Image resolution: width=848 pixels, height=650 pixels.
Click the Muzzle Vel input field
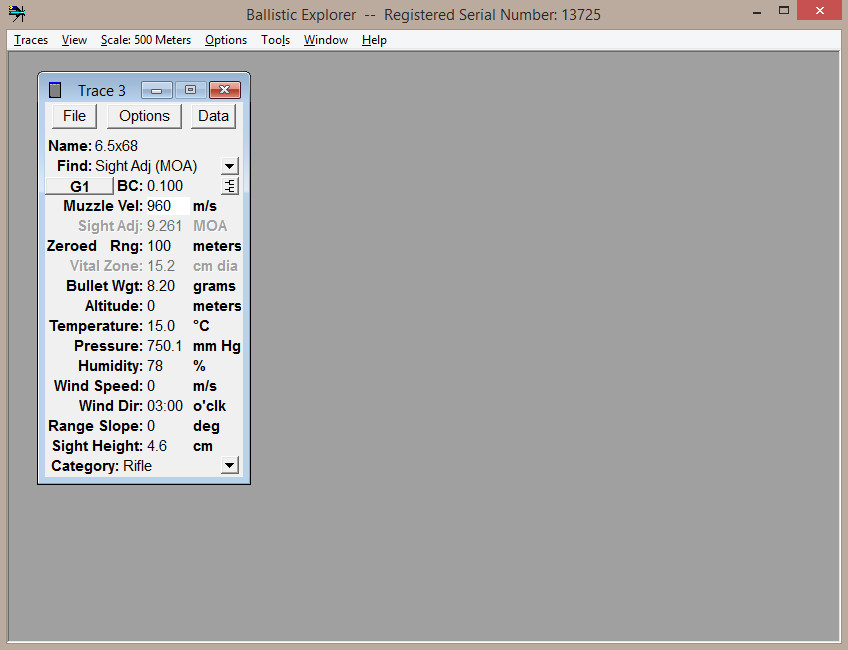(168, 206)
